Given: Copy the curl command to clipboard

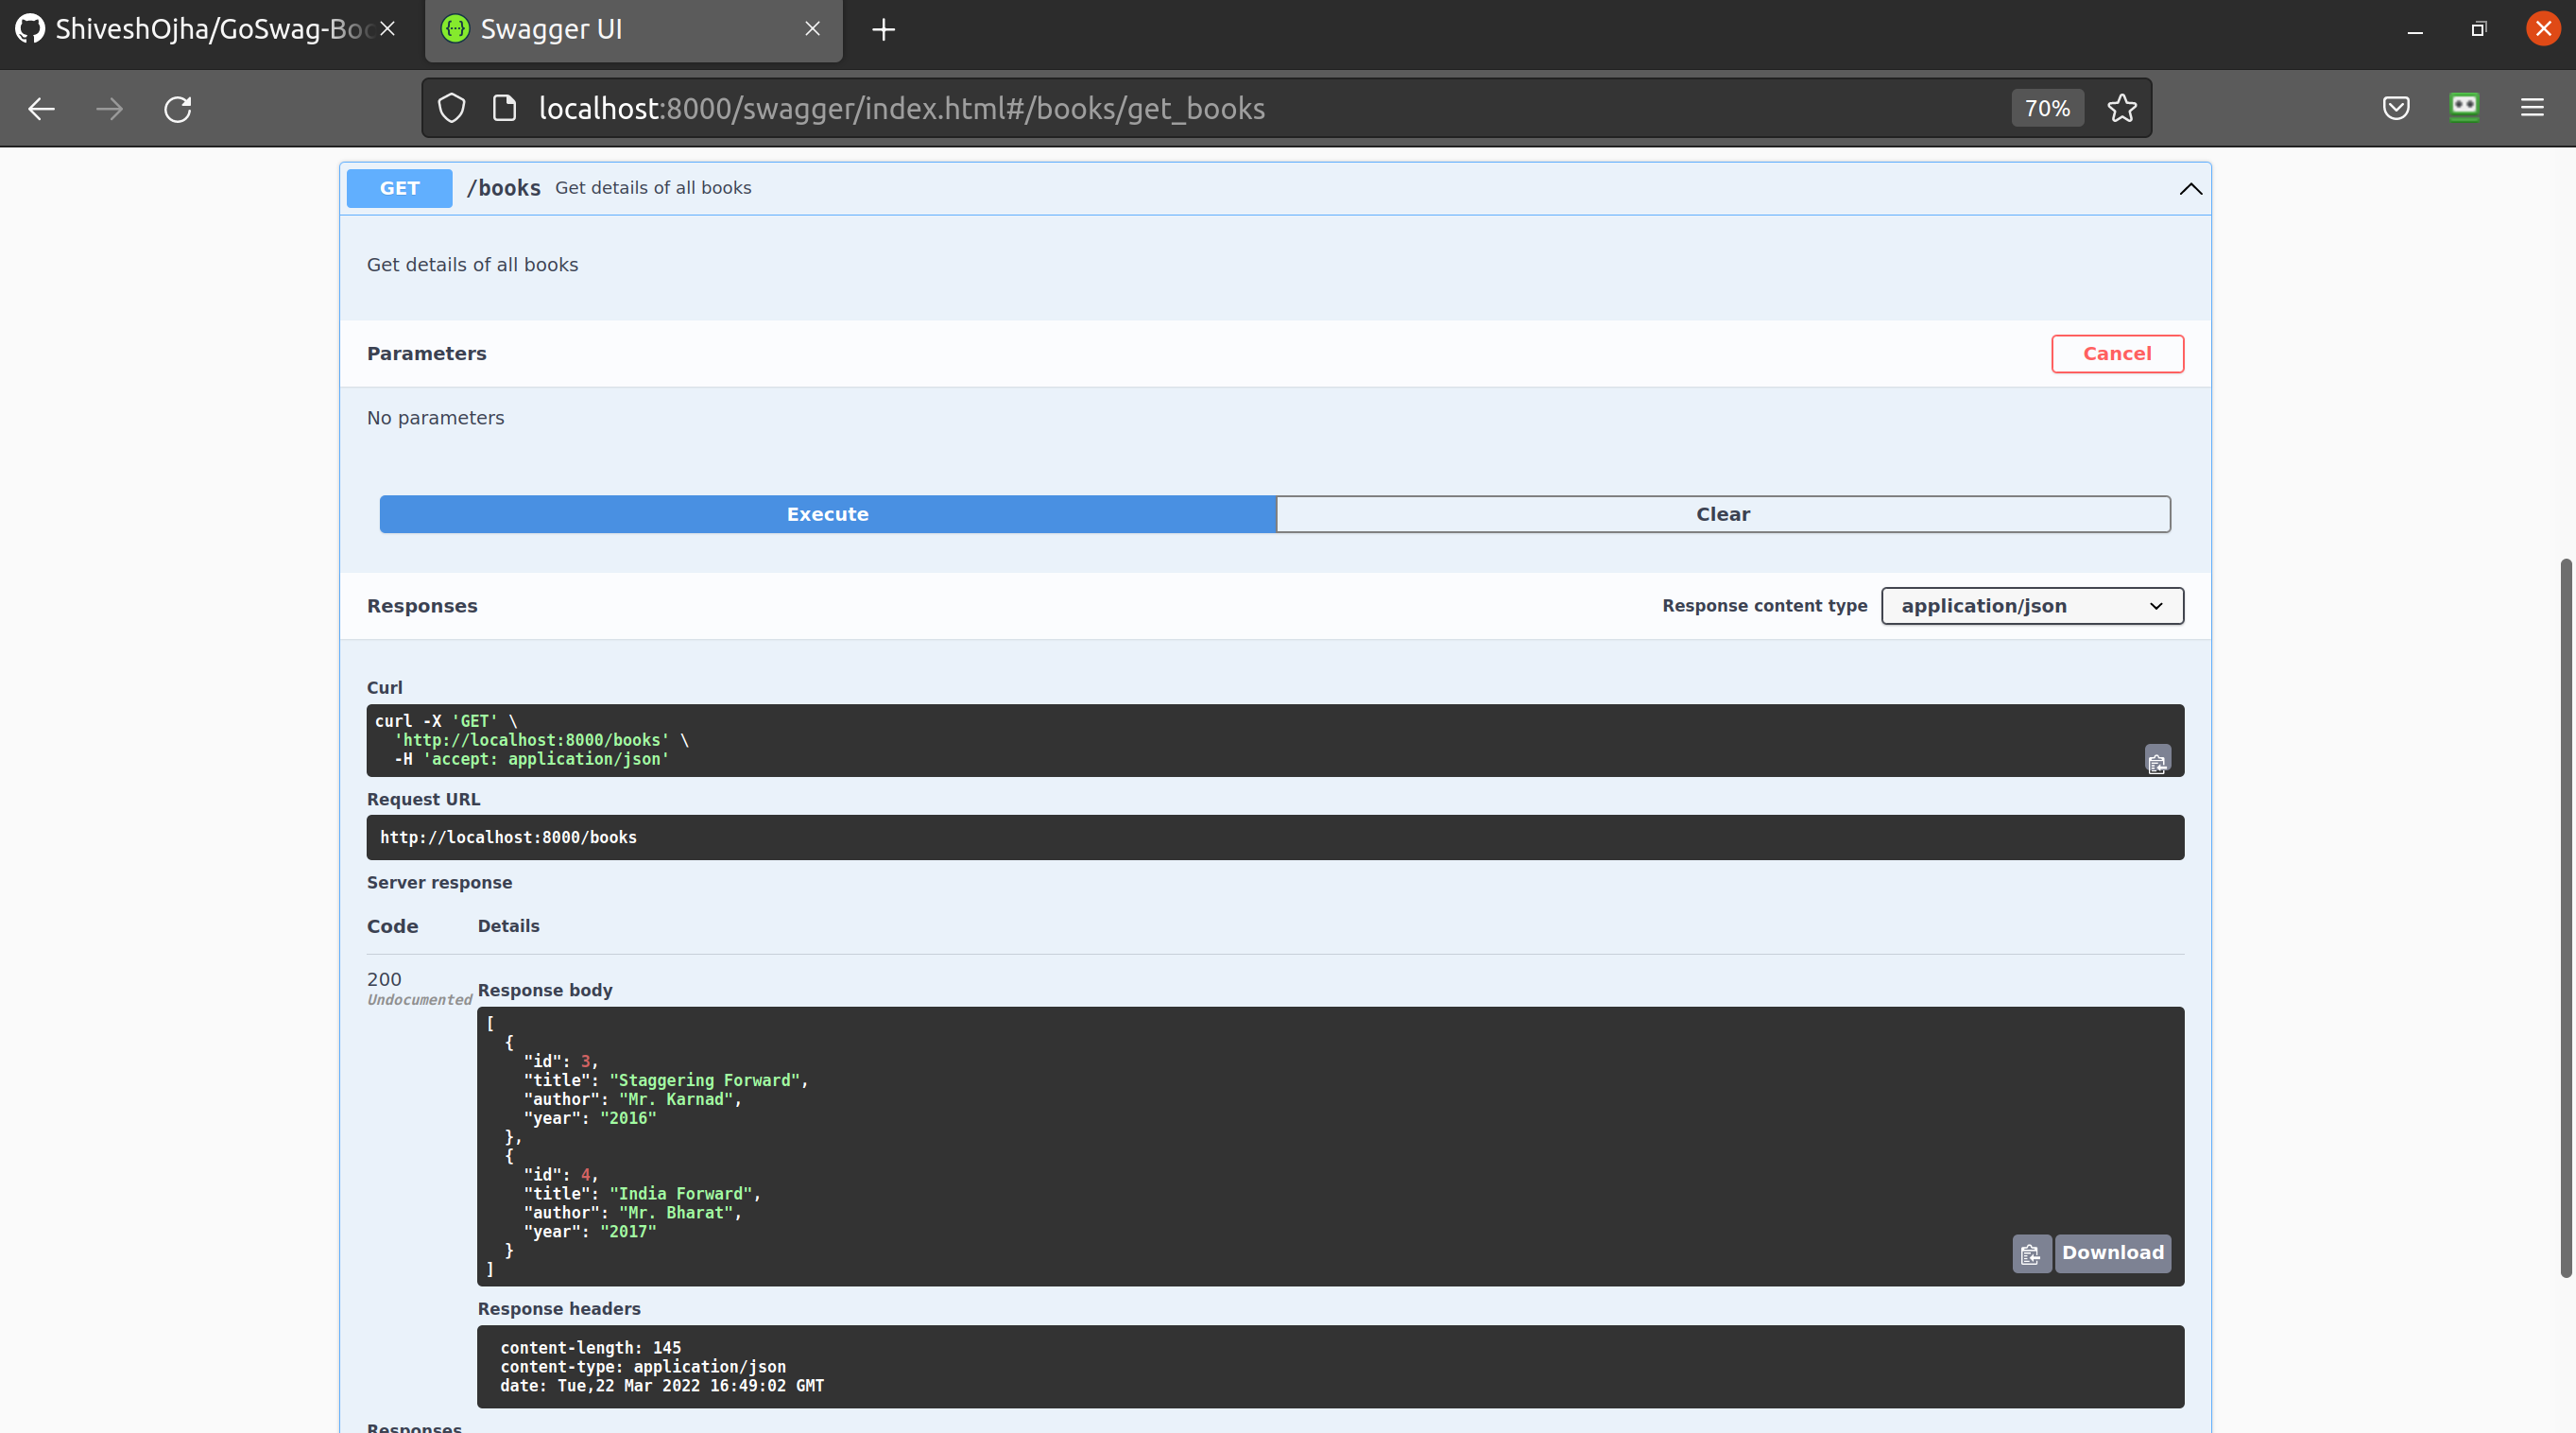Looking at the screenshot, I should [x=2156, y=760].
